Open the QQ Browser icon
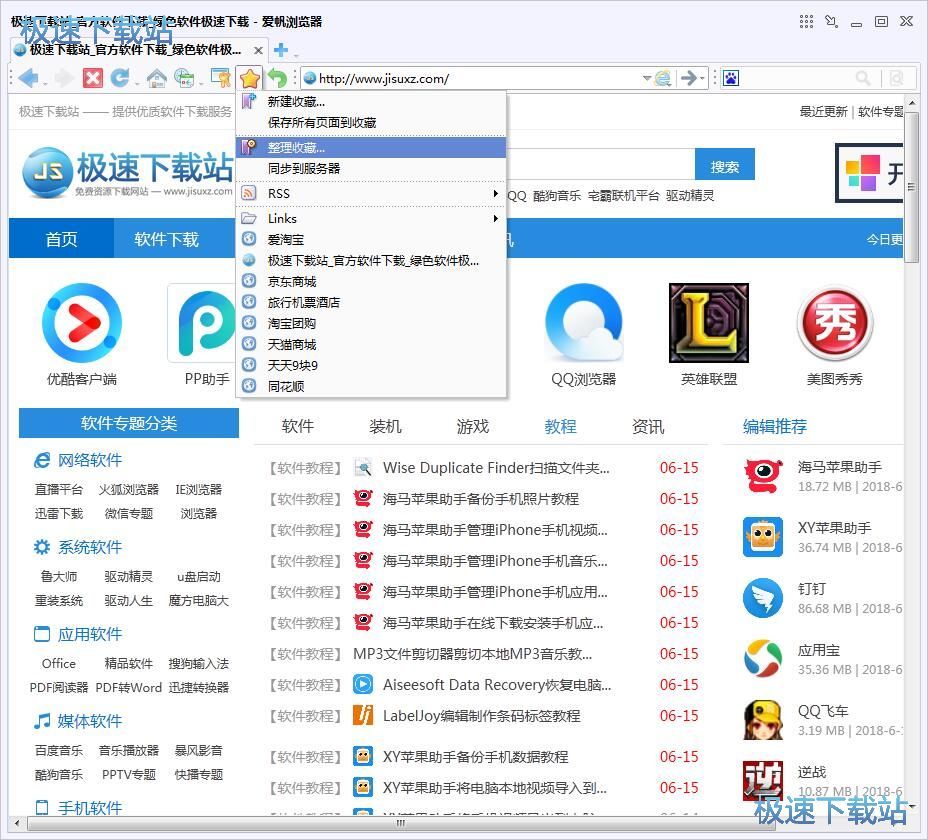The height and width of the screenshot is (840, 928). click(584, 323)
